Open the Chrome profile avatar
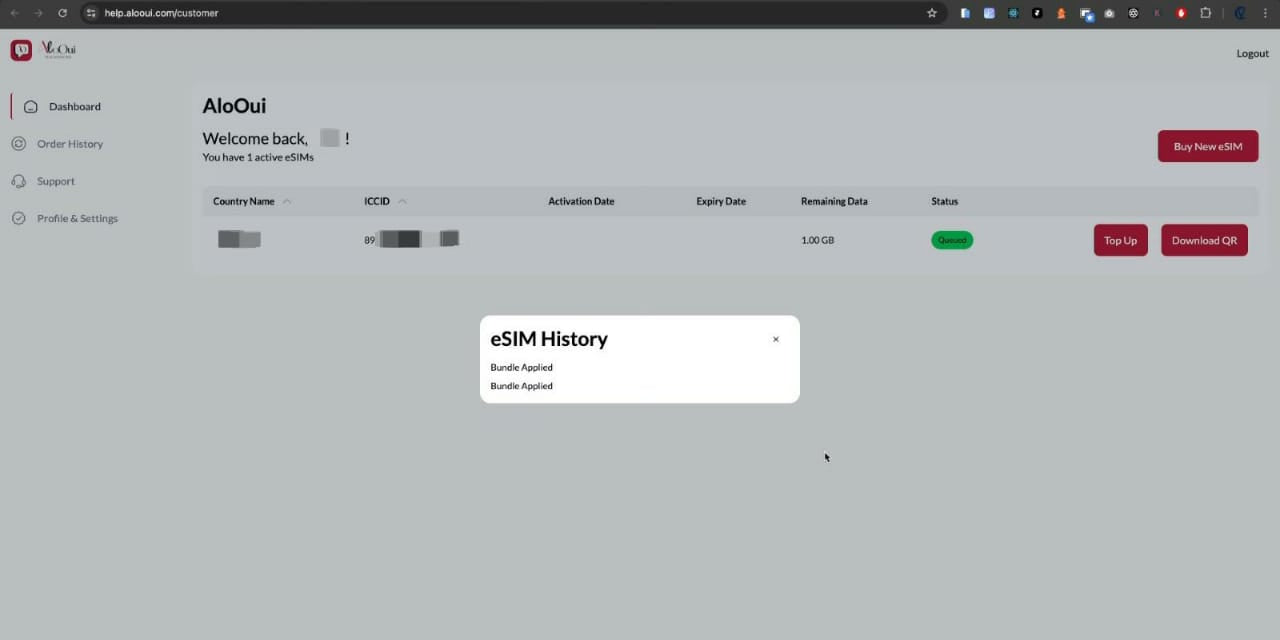Screen dimensions: 1280x640 tap(1240, 13)
